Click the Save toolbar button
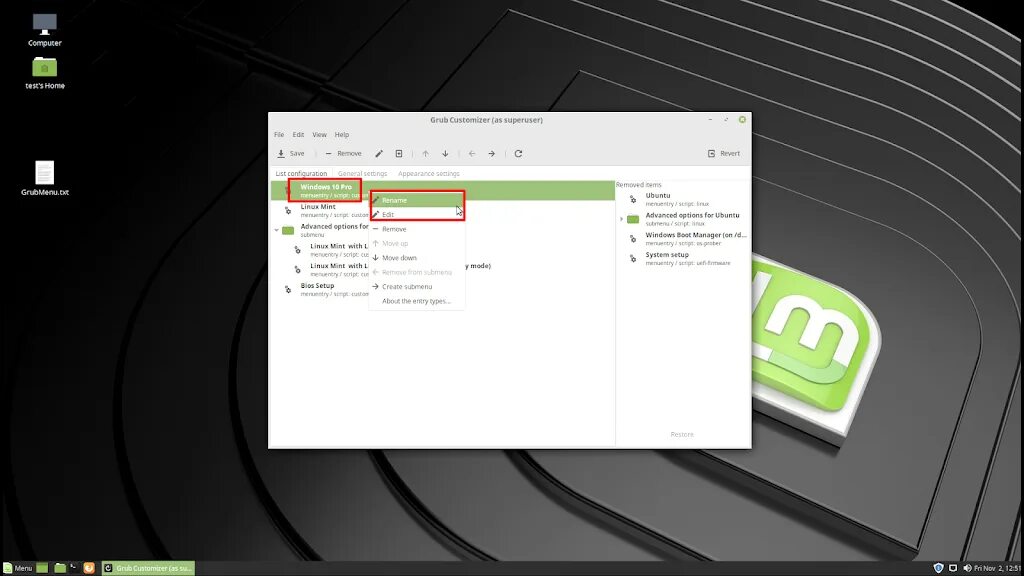This screenshot has width=1024, height=576. click(291, 153)
